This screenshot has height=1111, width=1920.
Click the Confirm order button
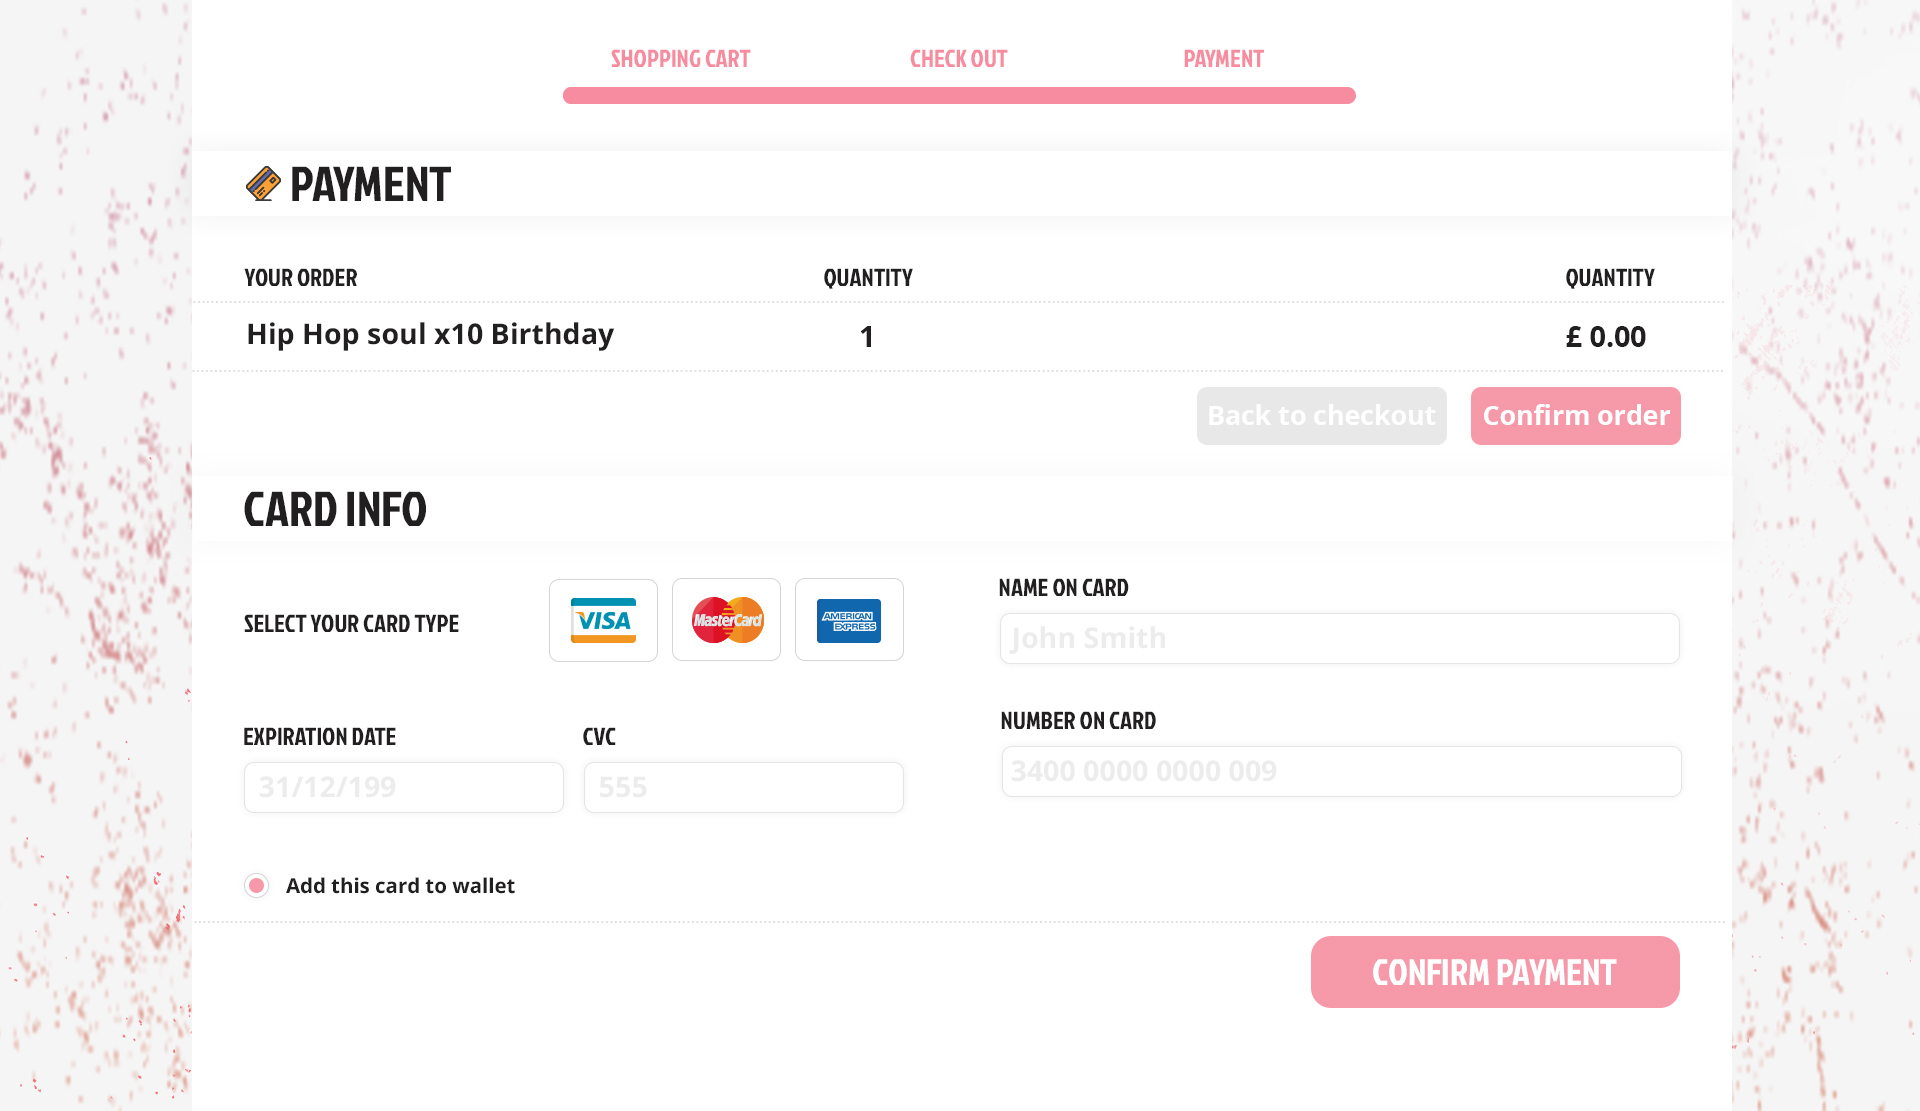coord(1575,416)
